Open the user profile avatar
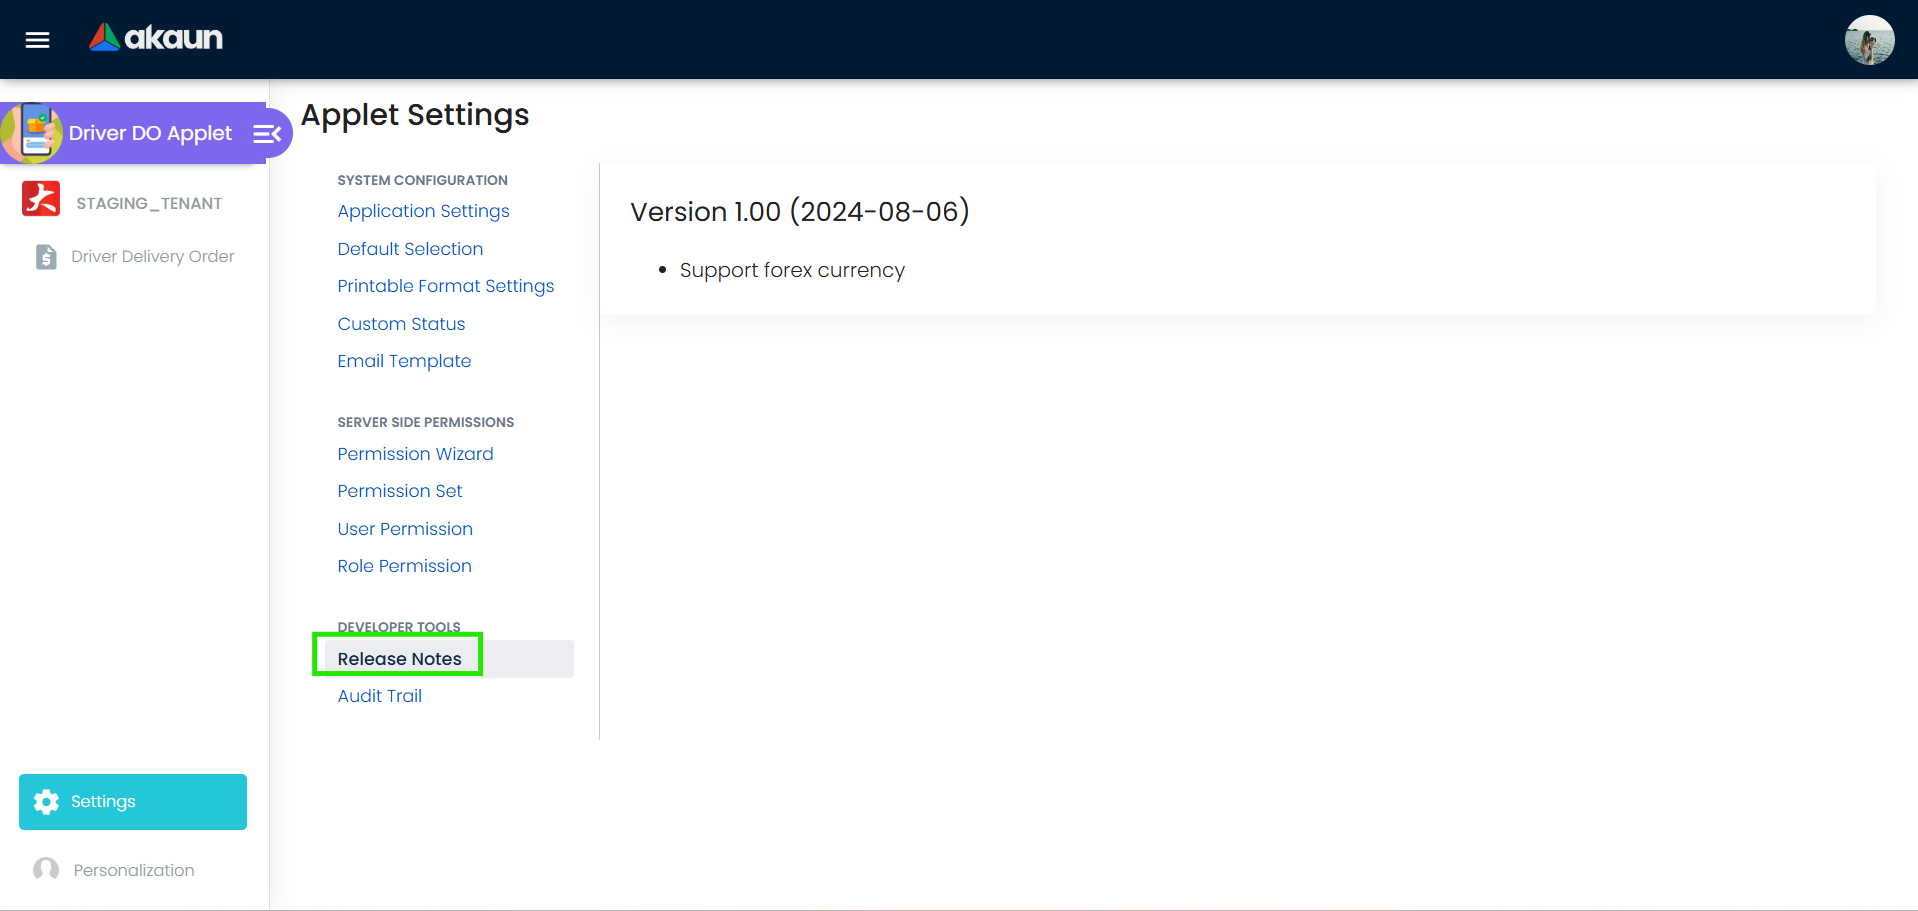The width and height of the screenshot is (1918, 911). 1869,39
